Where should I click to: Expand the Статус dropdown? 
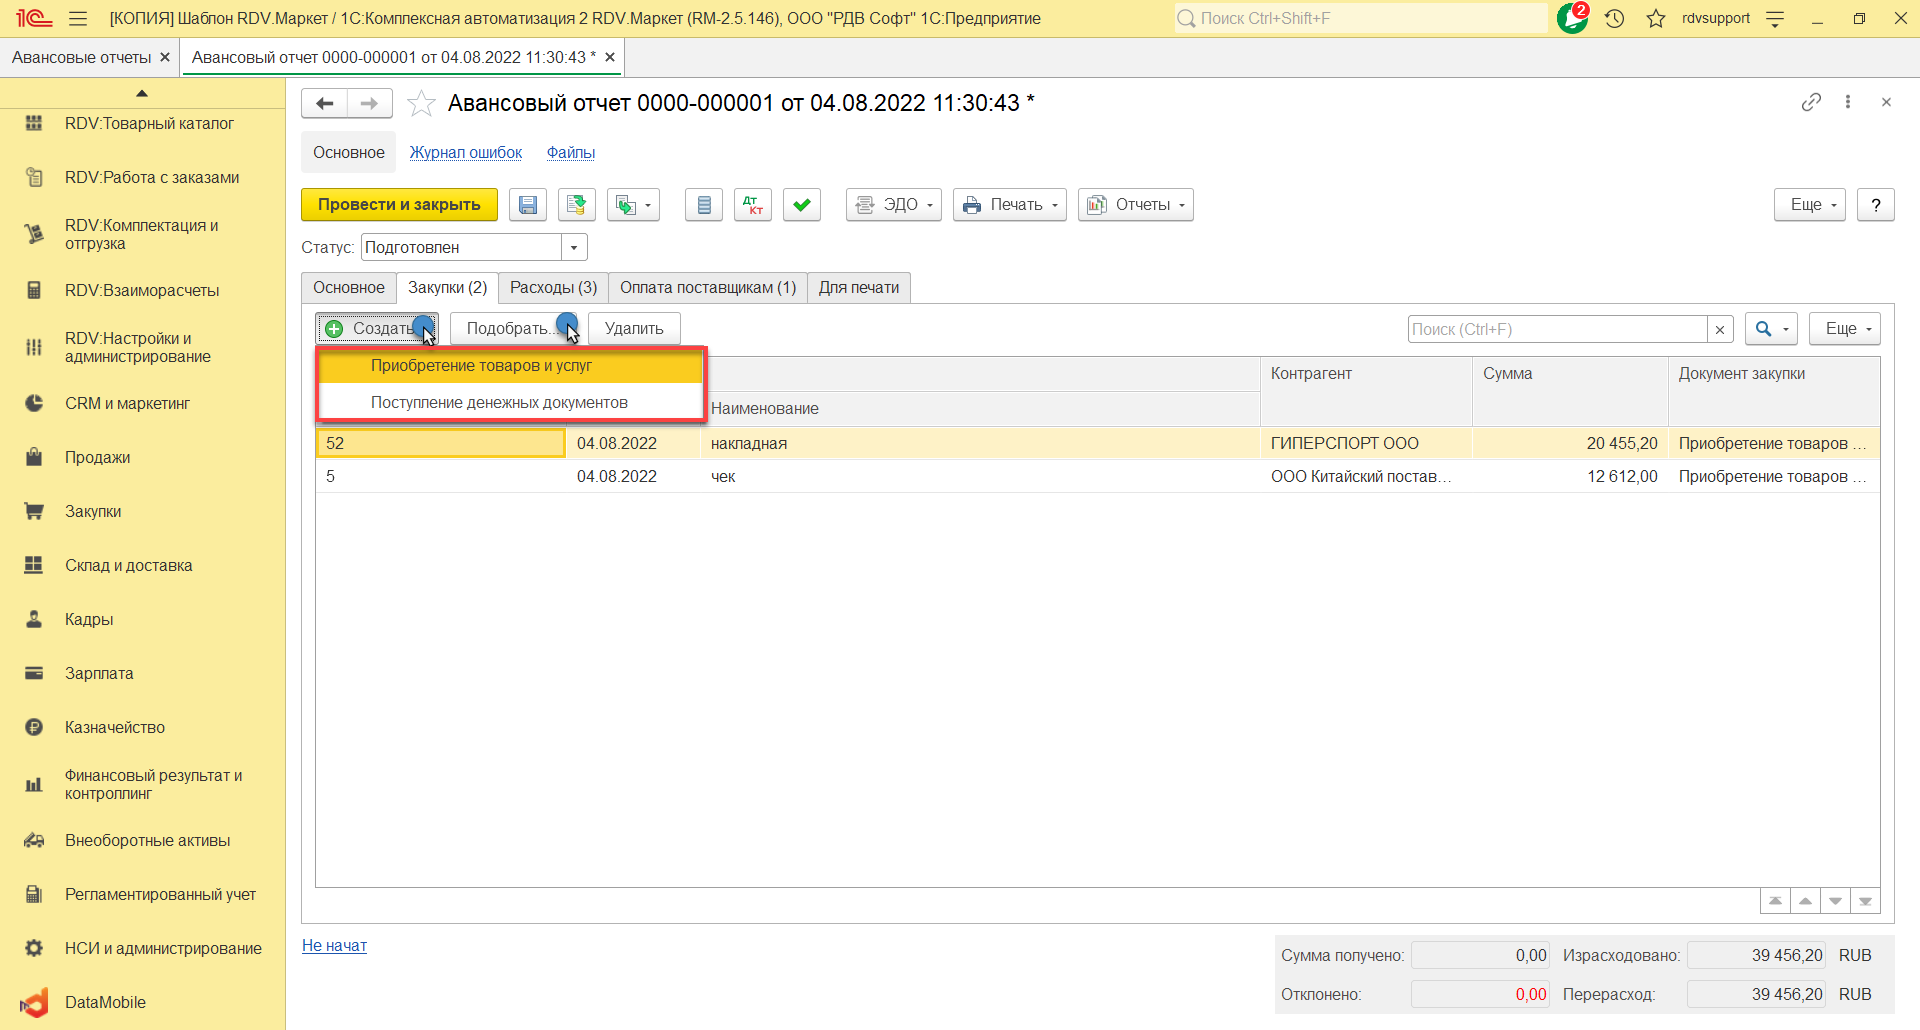[x=574, y=247]
